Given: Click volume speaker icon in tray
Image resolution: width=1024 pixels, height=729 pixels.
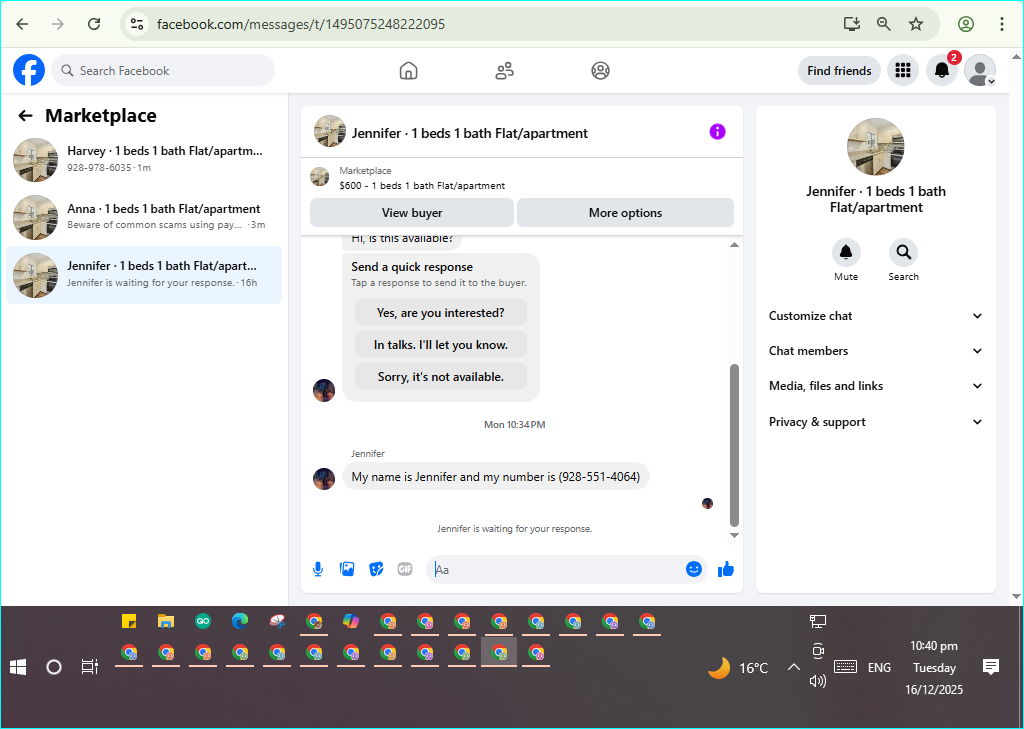Looking at the screenshot, I should (x=818, y=681).
